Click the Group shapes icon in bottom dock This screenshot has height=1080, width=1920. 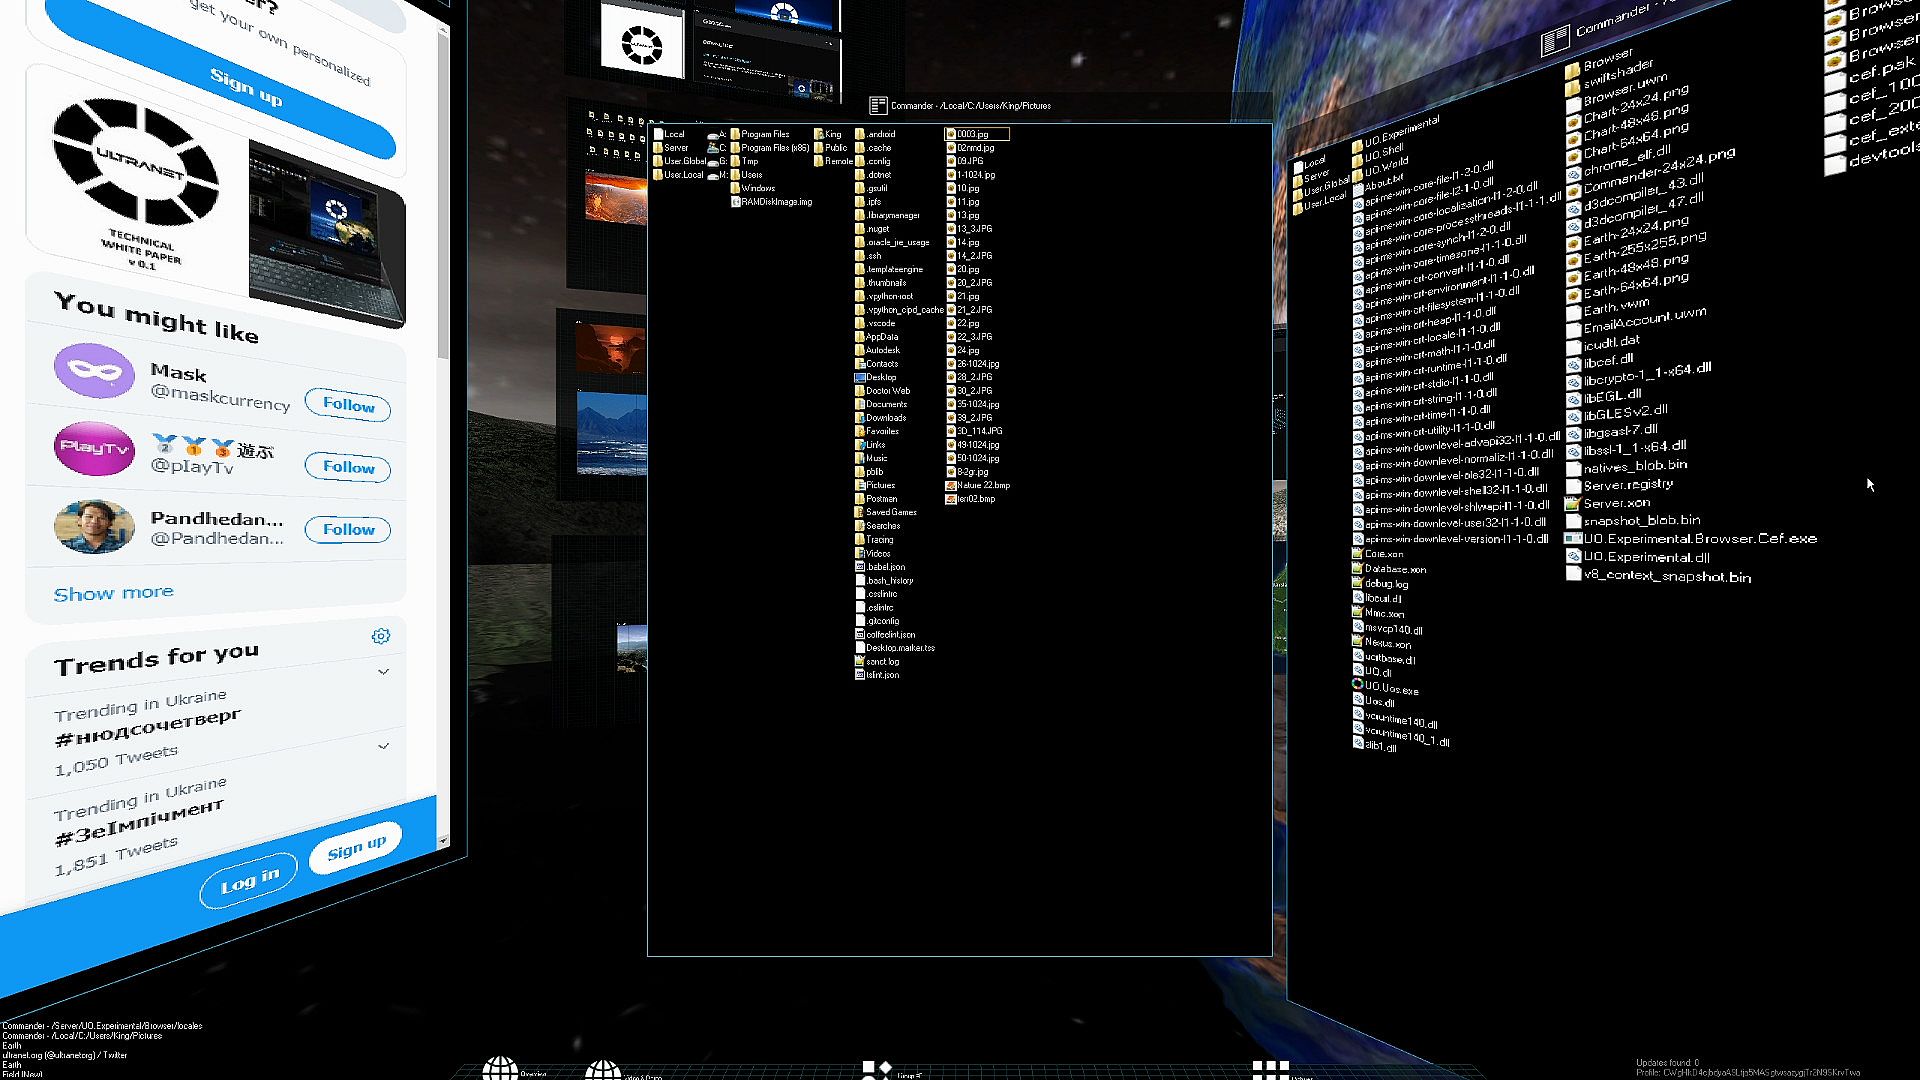click(x=876, y=1070)
